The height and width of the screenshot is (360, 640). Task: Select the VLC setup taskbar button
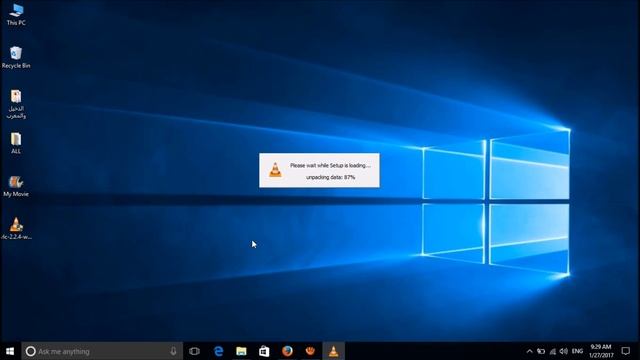(x=333, y=351)
